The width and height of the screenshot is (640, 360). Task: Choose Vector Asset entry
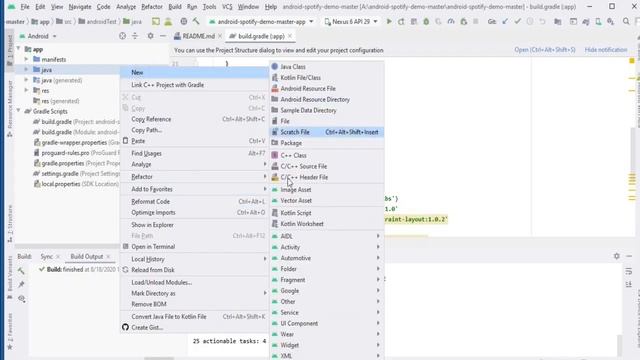point(327,201)
